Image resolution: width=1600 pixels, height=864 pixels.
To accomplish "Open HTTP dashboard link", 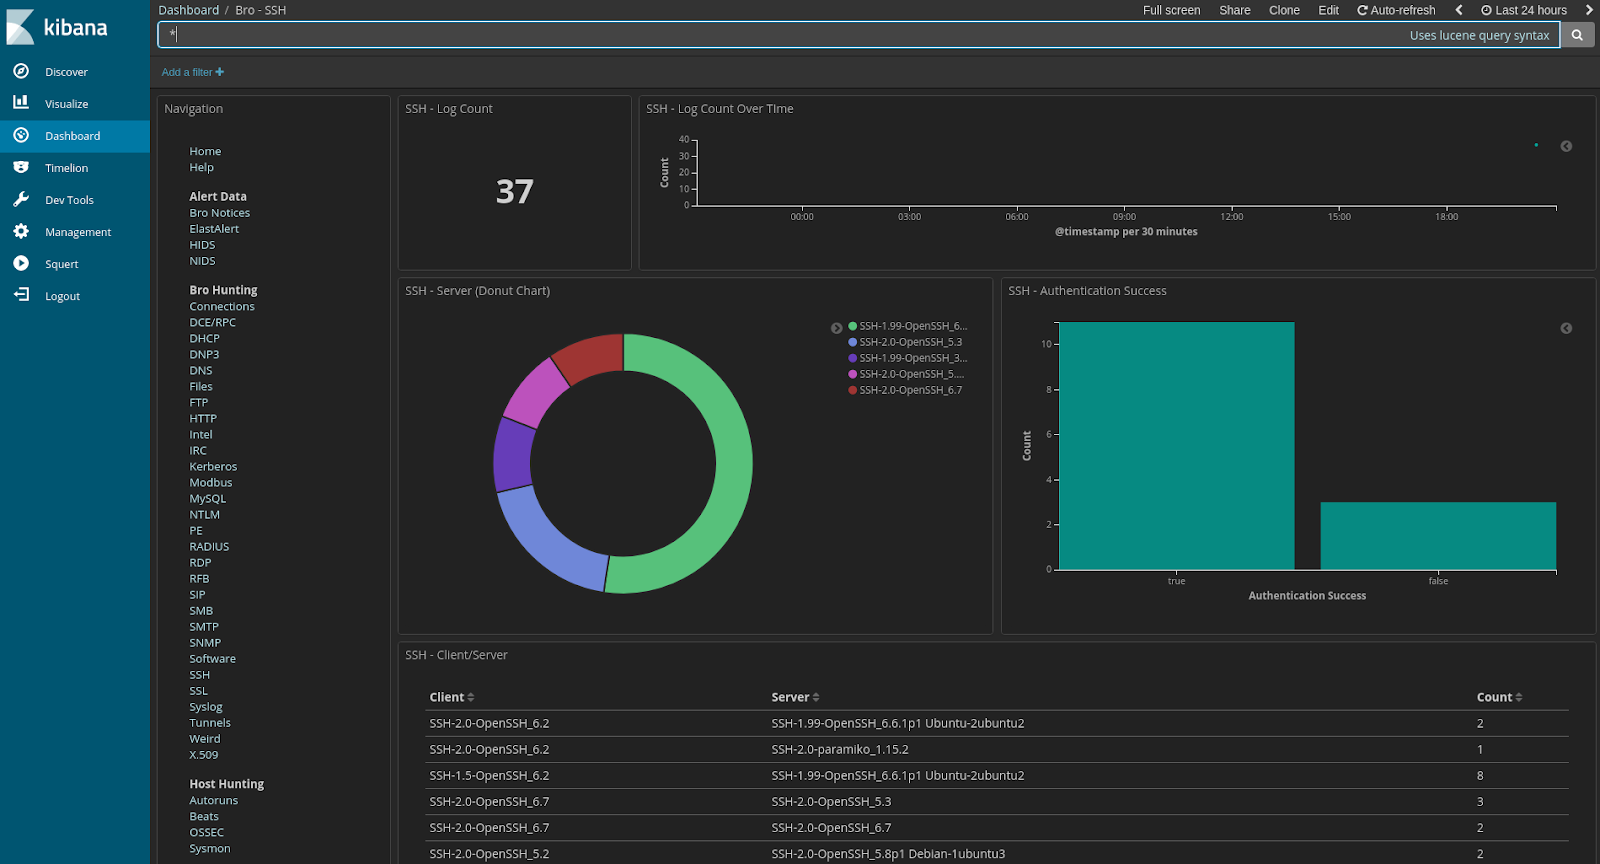I will tap(203, 419).
